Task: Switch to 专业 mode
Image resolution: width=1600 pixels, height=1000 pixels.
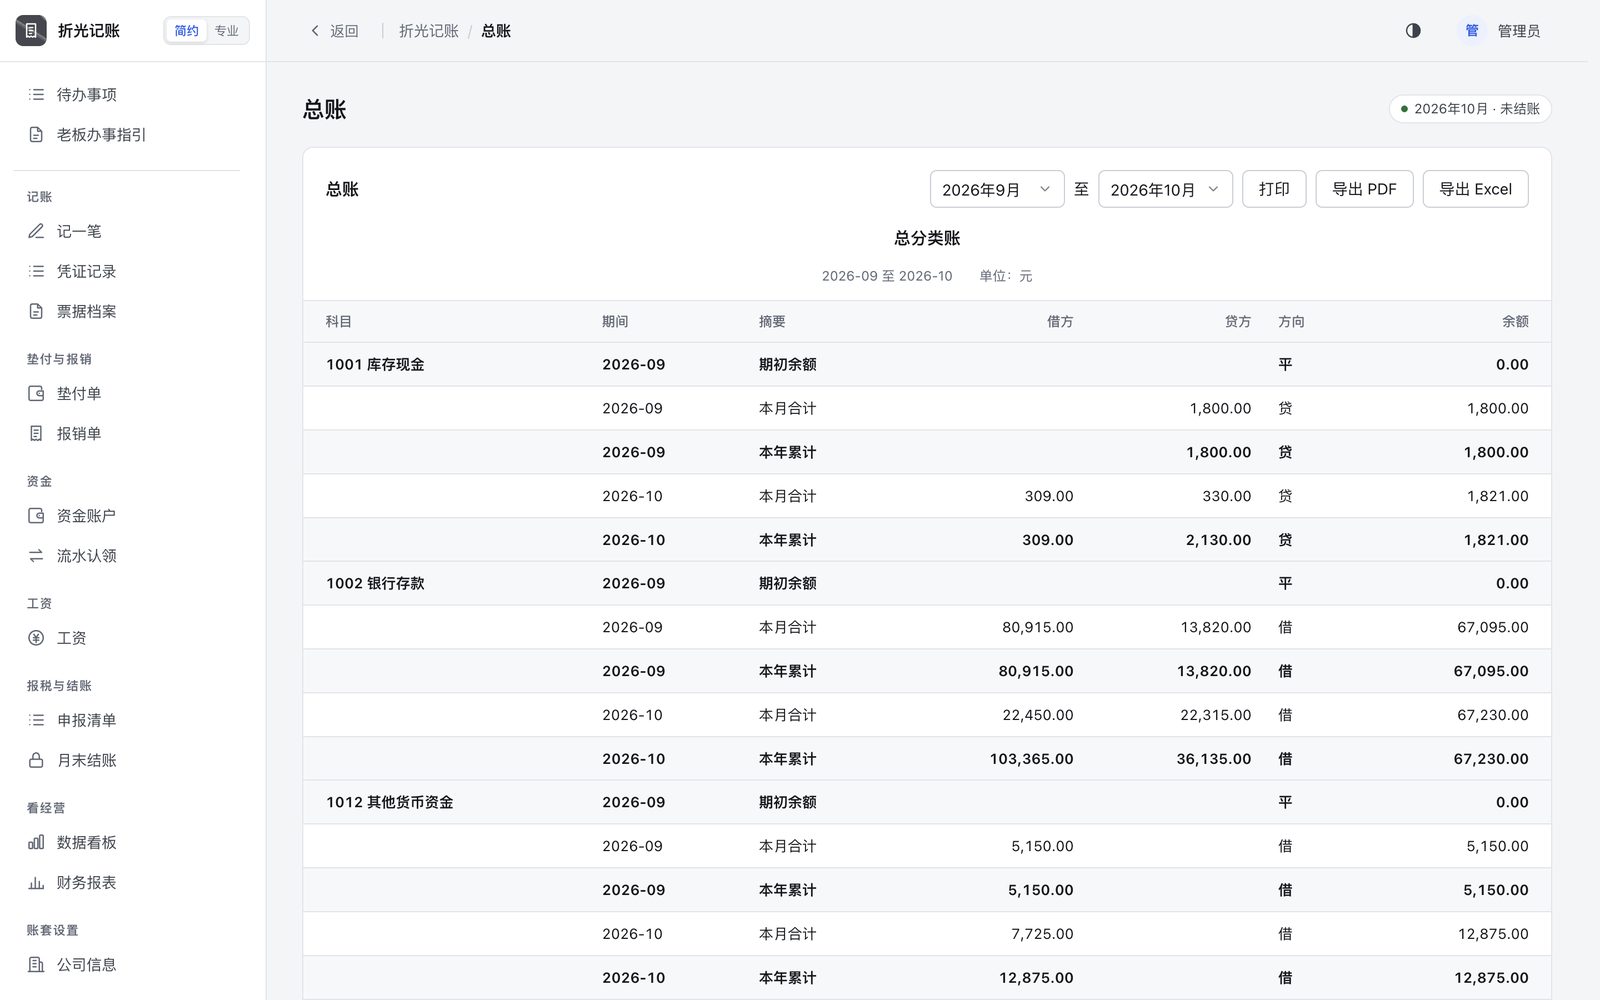Action: tap(227, 31)
